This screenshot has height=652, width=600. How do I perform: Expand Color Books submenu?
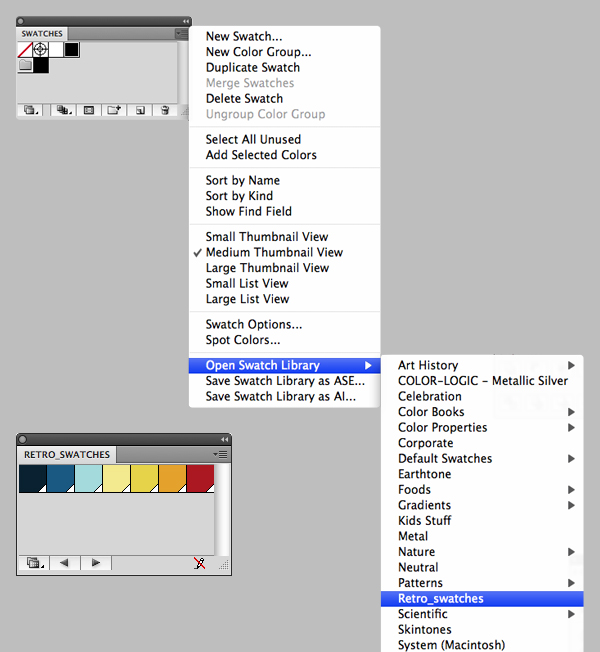pyautogui.click(x=482, y=412)
